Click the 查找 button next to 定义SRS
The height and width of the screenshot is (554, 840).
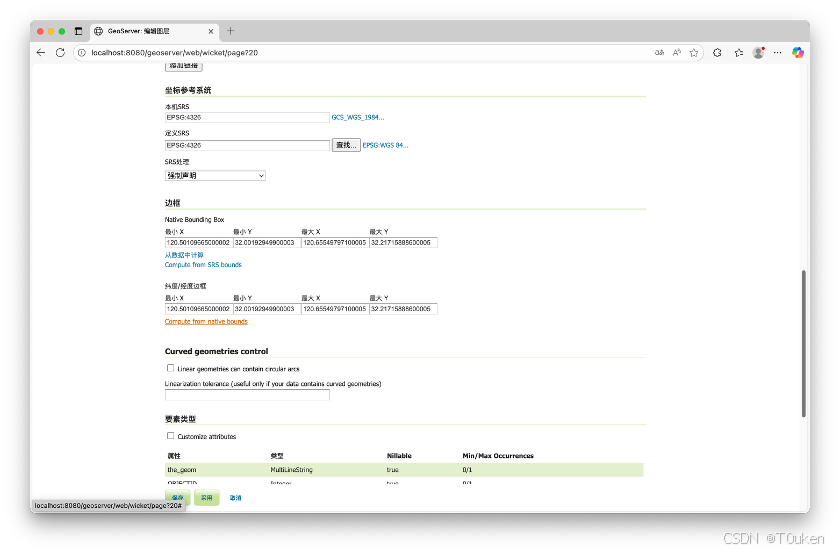(x=346, y=145)
